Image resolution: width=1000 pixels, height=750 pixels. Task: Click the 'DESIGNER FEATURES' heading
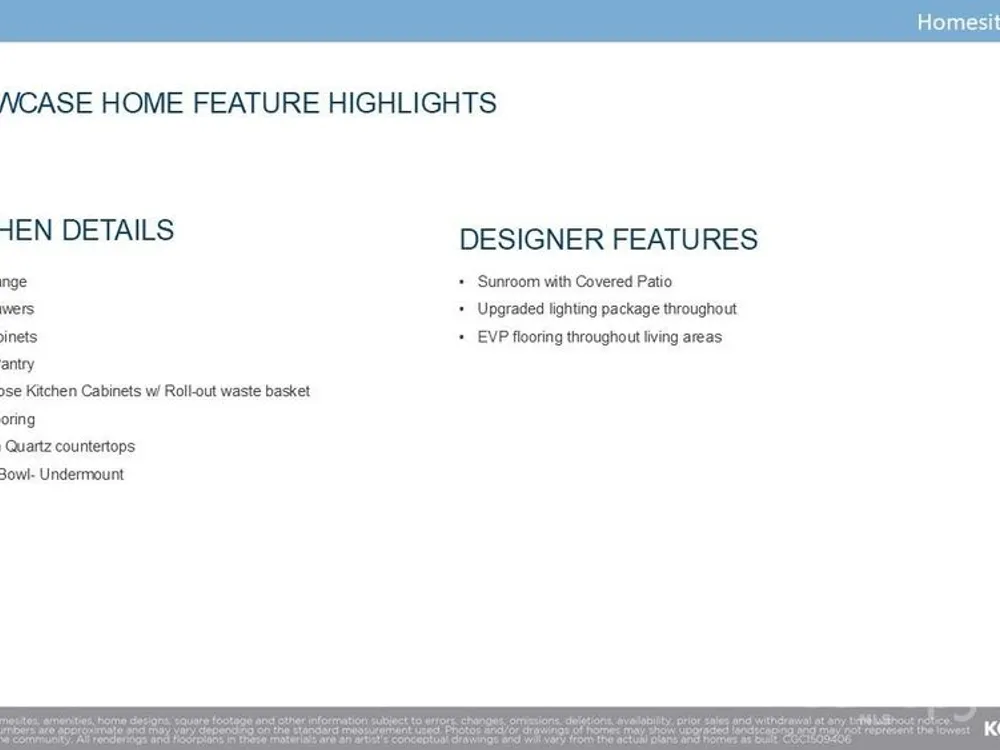tap(608, 239)
